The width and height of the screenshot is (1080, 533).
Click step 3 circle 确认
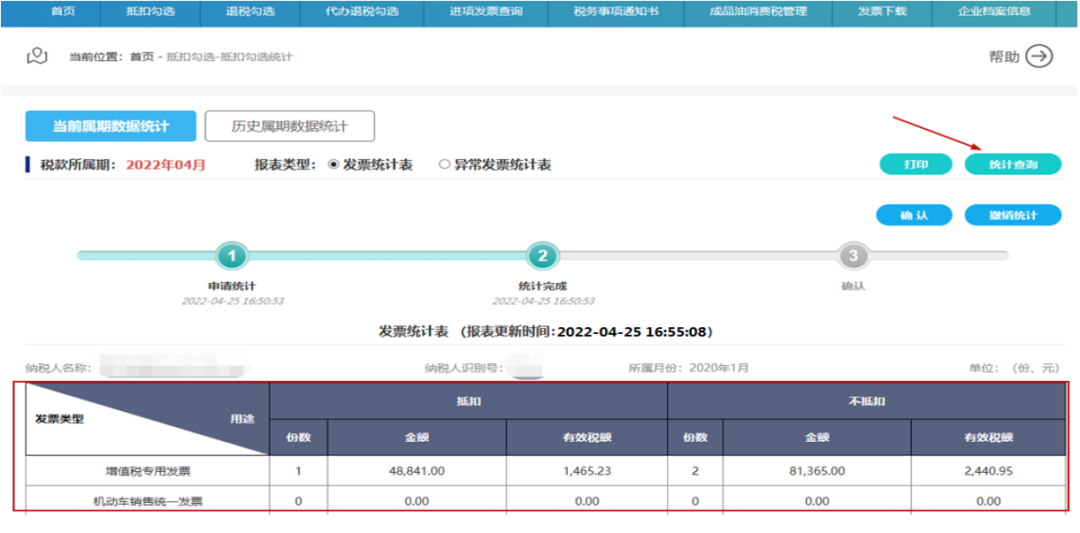pyautogui.click(x=852, y=256)
